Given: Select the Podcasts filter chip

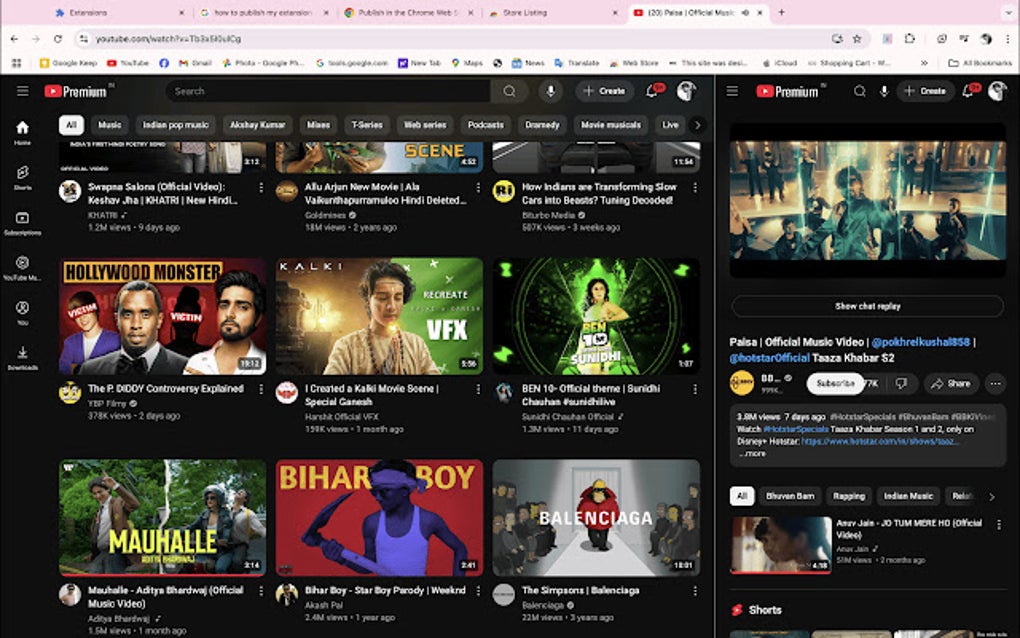Looking at the screenshot, I should click(485, 125).
